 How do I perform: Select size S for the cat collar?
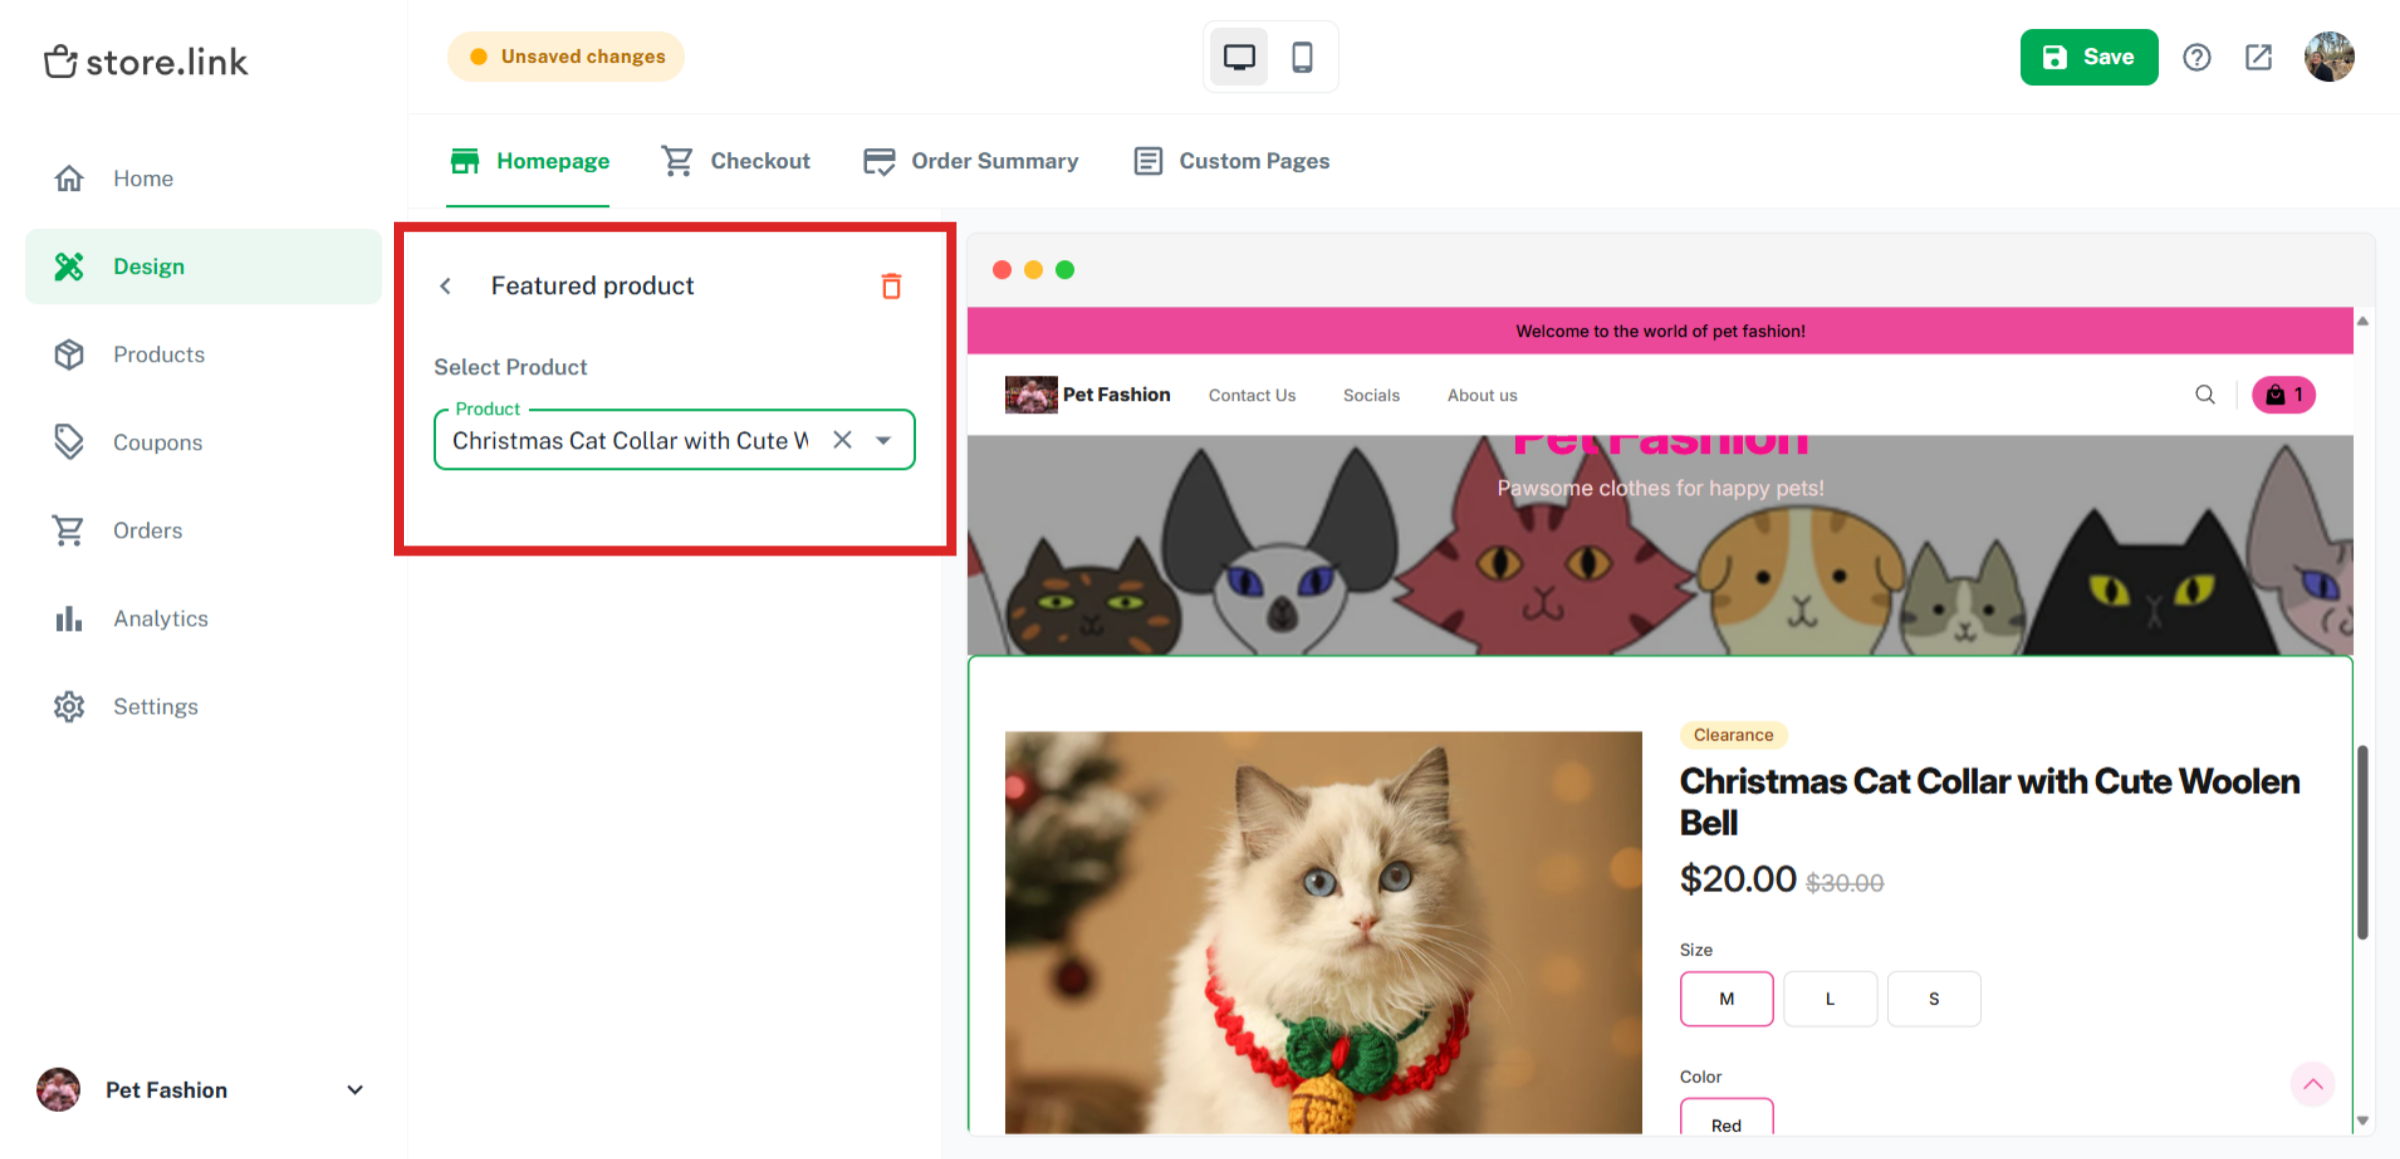(1933, 998)
